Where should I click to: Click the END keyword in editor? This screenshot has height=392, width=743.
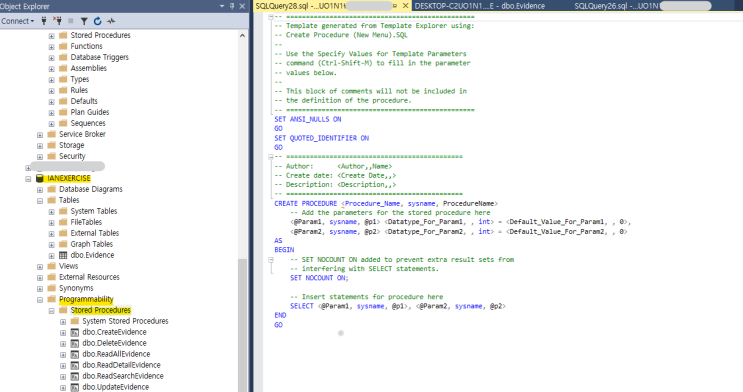(280, 315)
